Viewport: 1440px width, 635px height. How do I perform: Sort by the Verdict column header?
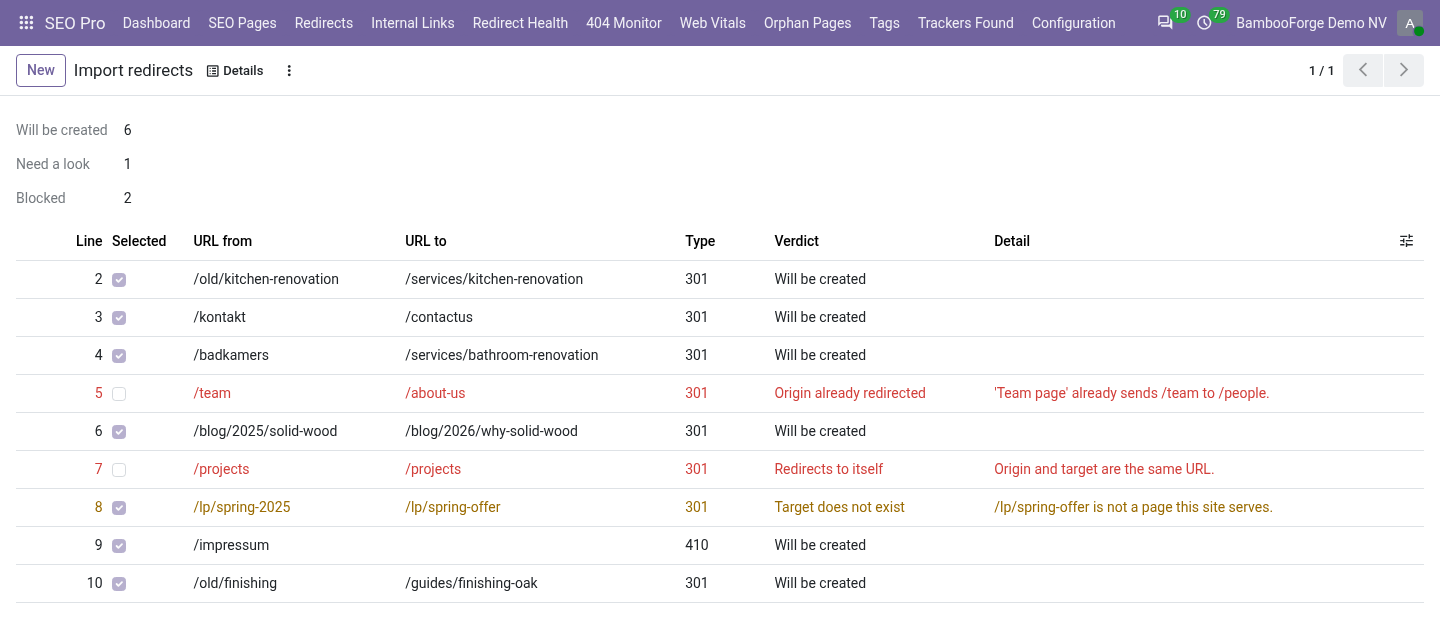797,241
